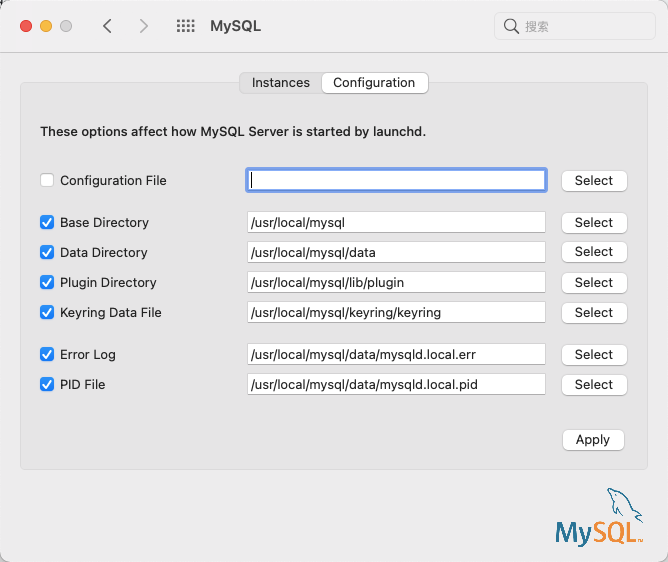Toggle the Keyring Data File checkbox
This screenshot has height=562, width=668.
tap(47, 312)
